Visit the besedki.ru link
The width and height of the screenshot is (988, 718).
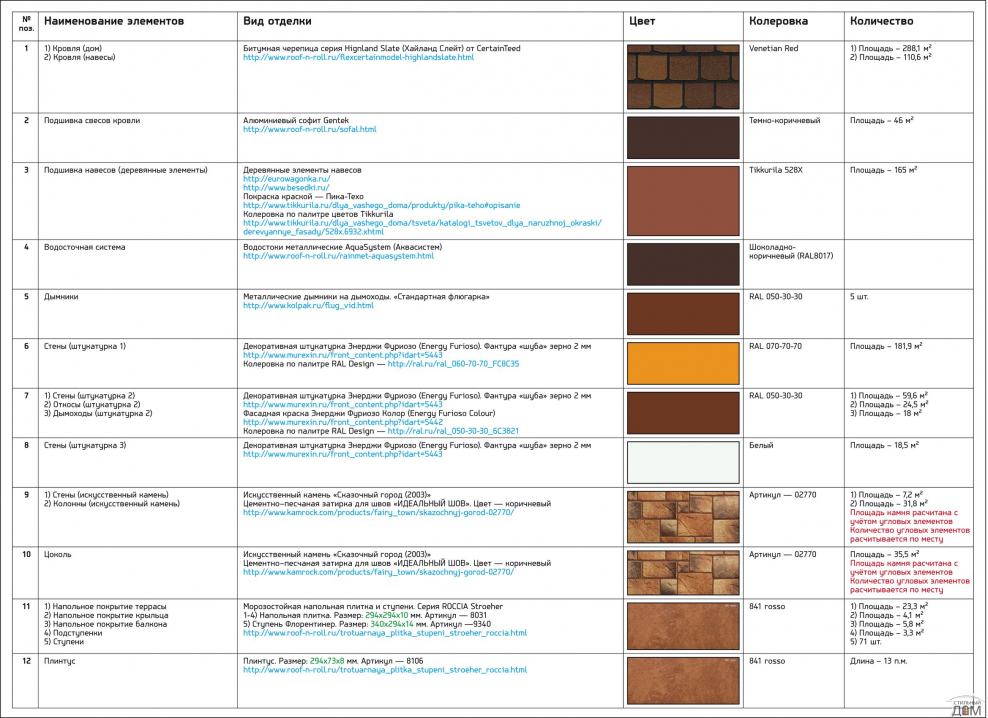[x=273, y=188]
